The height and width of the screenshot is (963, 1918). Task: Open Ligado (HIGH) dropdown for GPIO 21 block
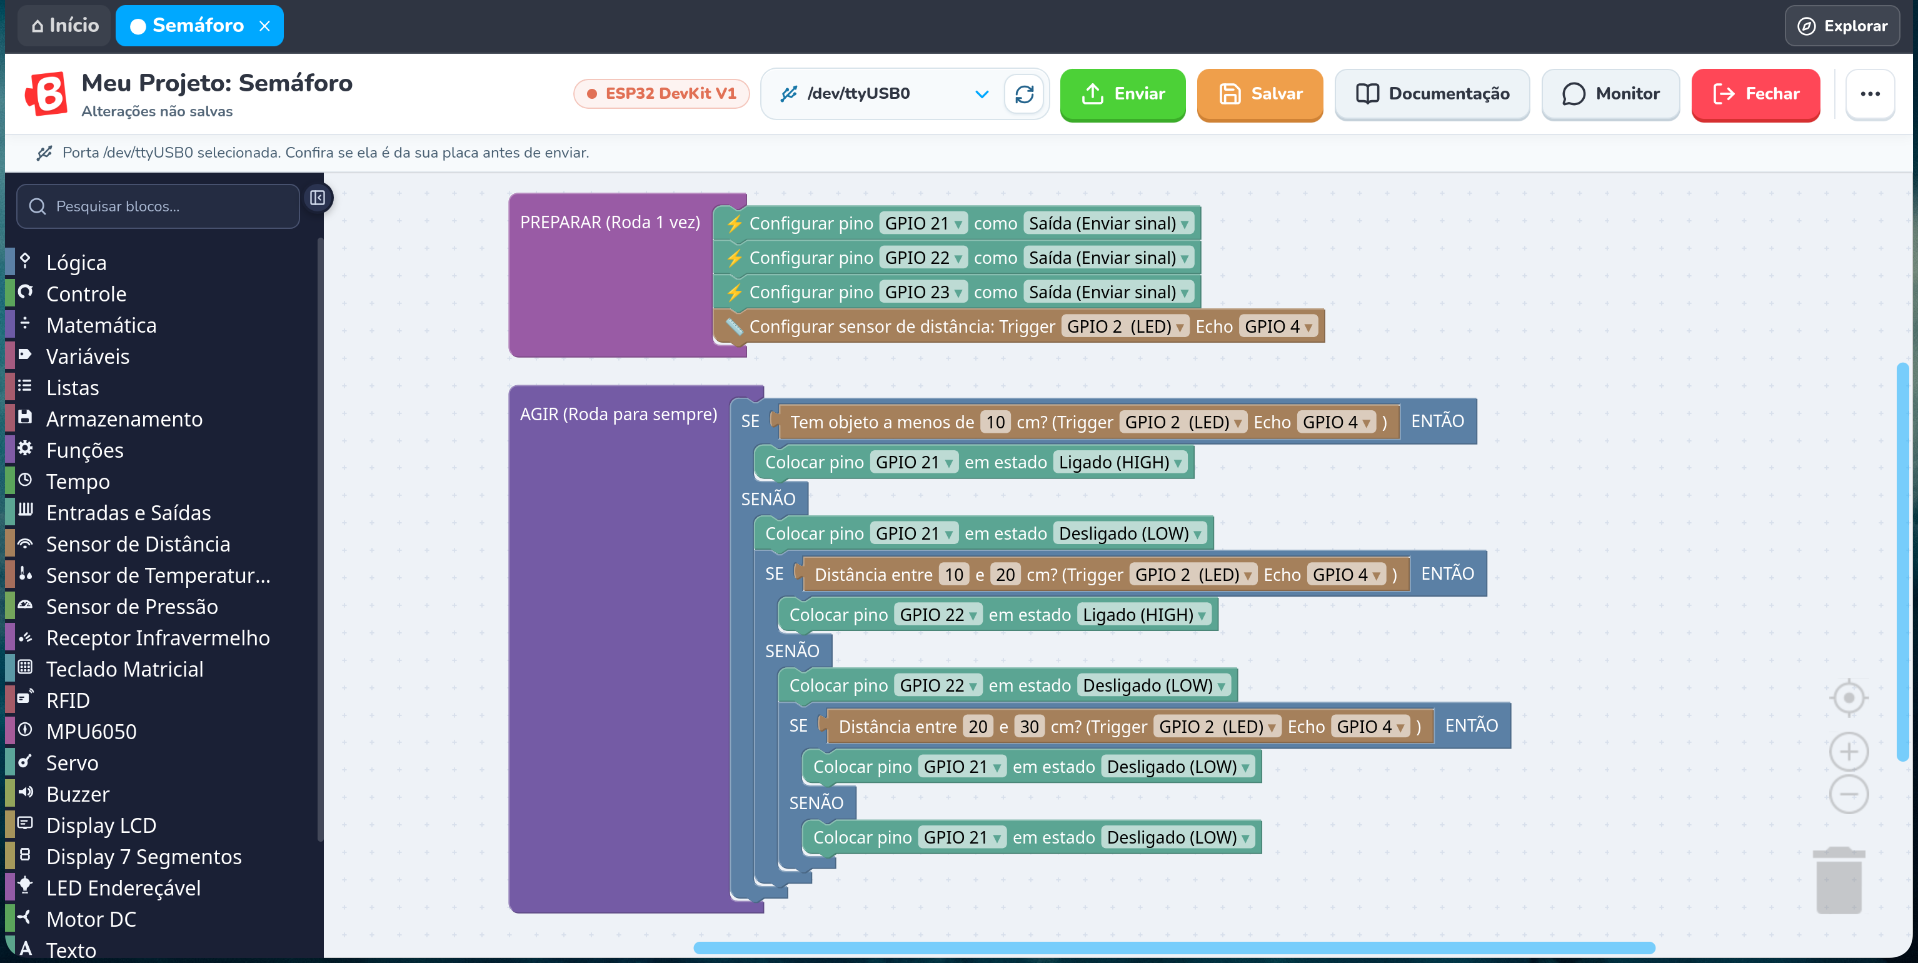(1121, 462)
